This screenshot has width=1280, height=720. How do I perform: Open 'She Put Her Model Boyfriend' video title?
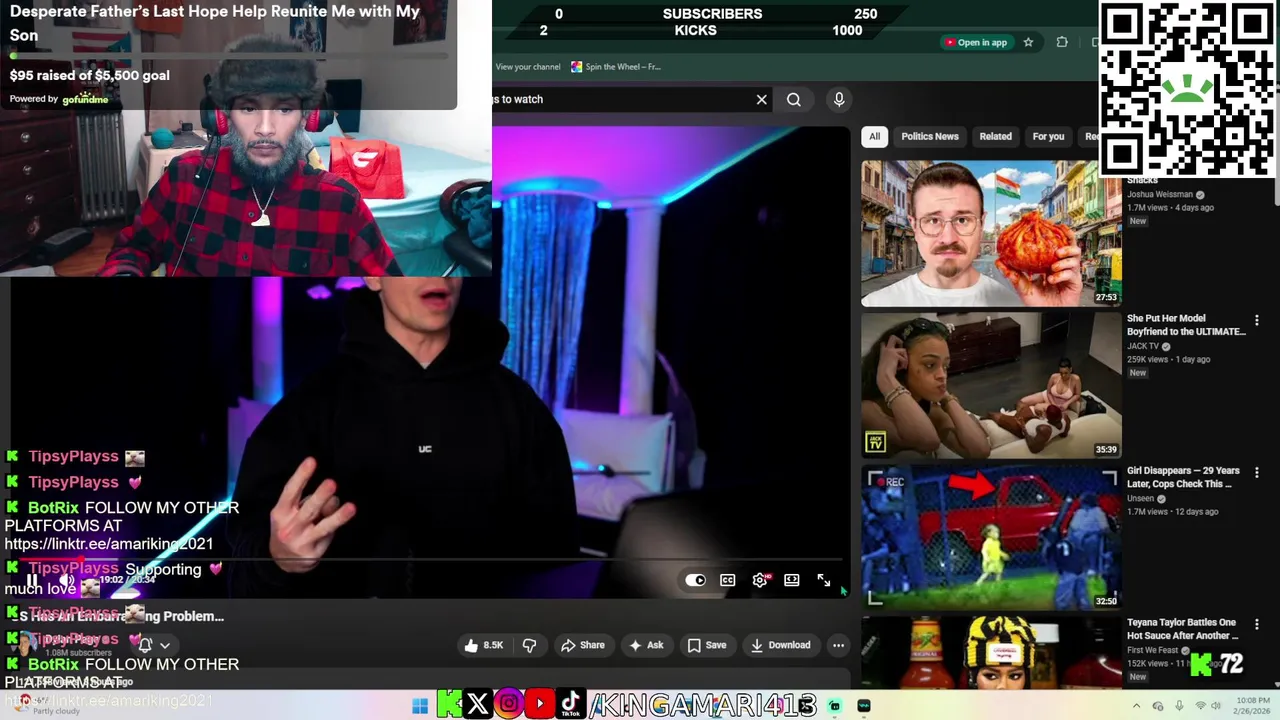click(x=1186, y=325)
